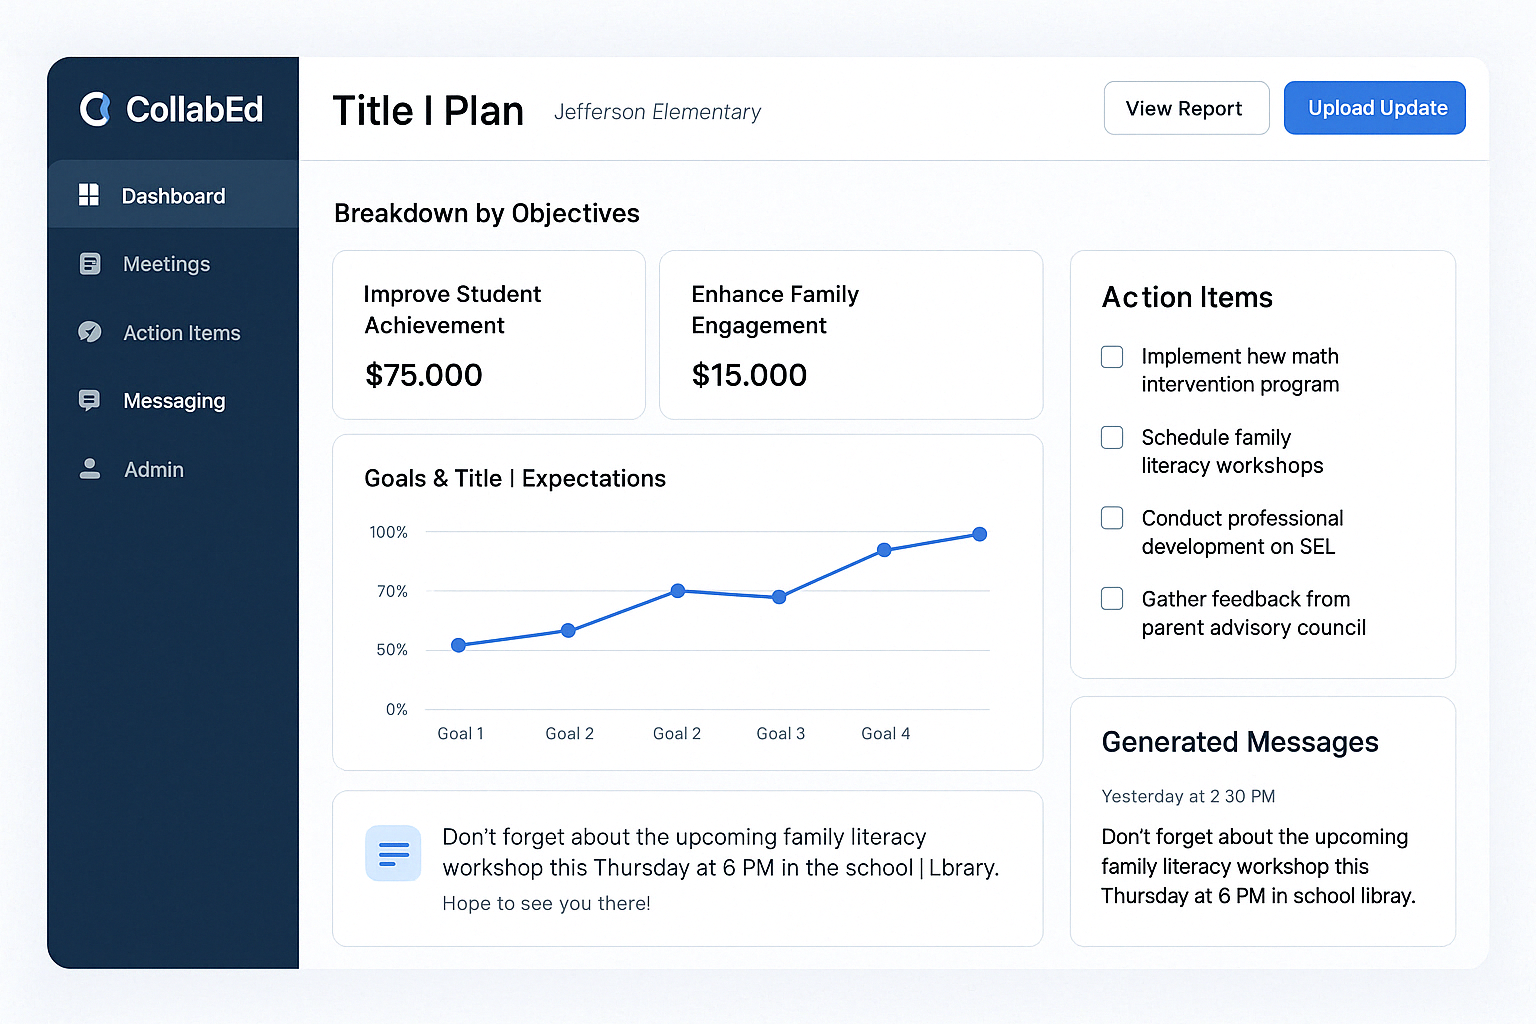The image size is (1536, 1024).
Task: Check the math intervention program item
Action: 1112,357
